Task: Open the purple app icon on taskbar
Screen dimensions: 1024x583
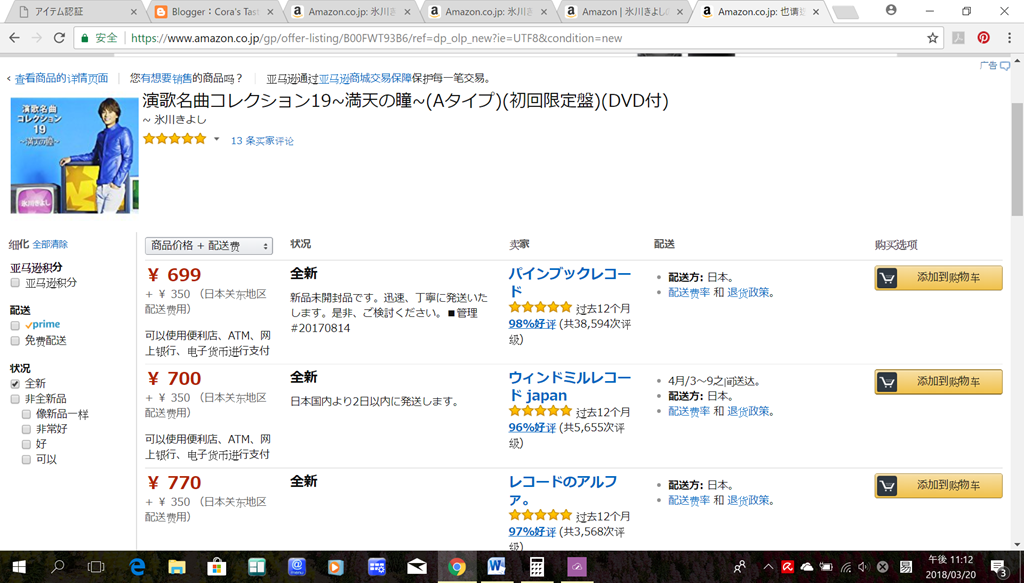Action: pyautogui.click(x=577, y=567)
